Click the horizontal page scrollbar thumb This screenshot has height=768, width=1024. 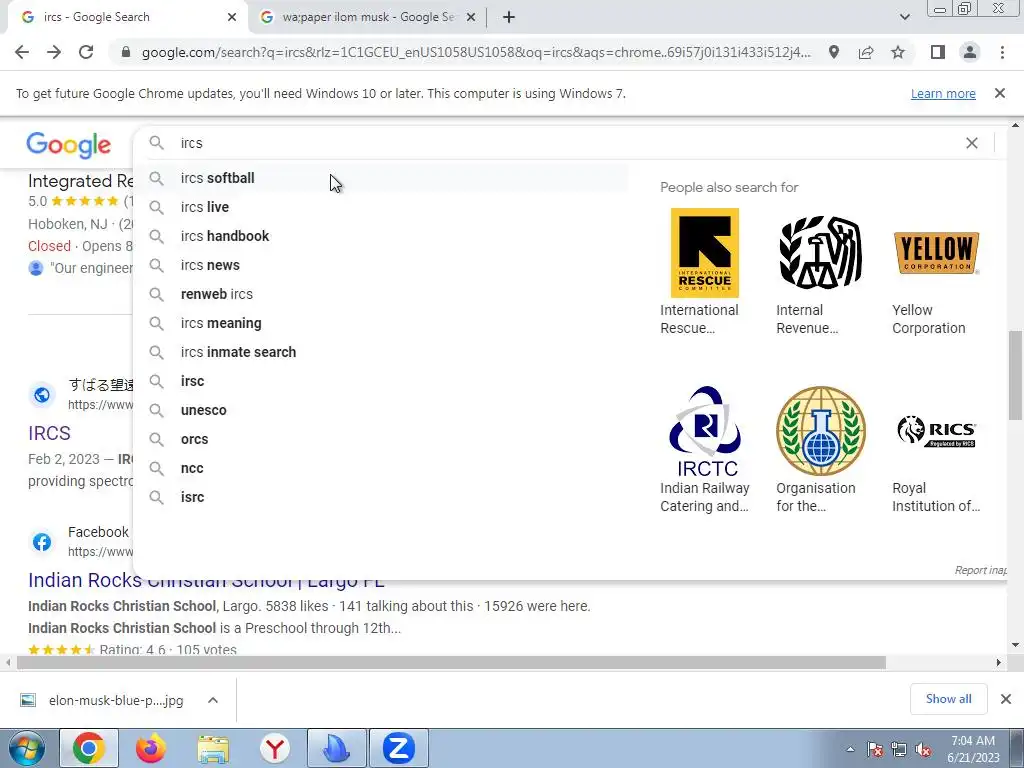[451, 662]
